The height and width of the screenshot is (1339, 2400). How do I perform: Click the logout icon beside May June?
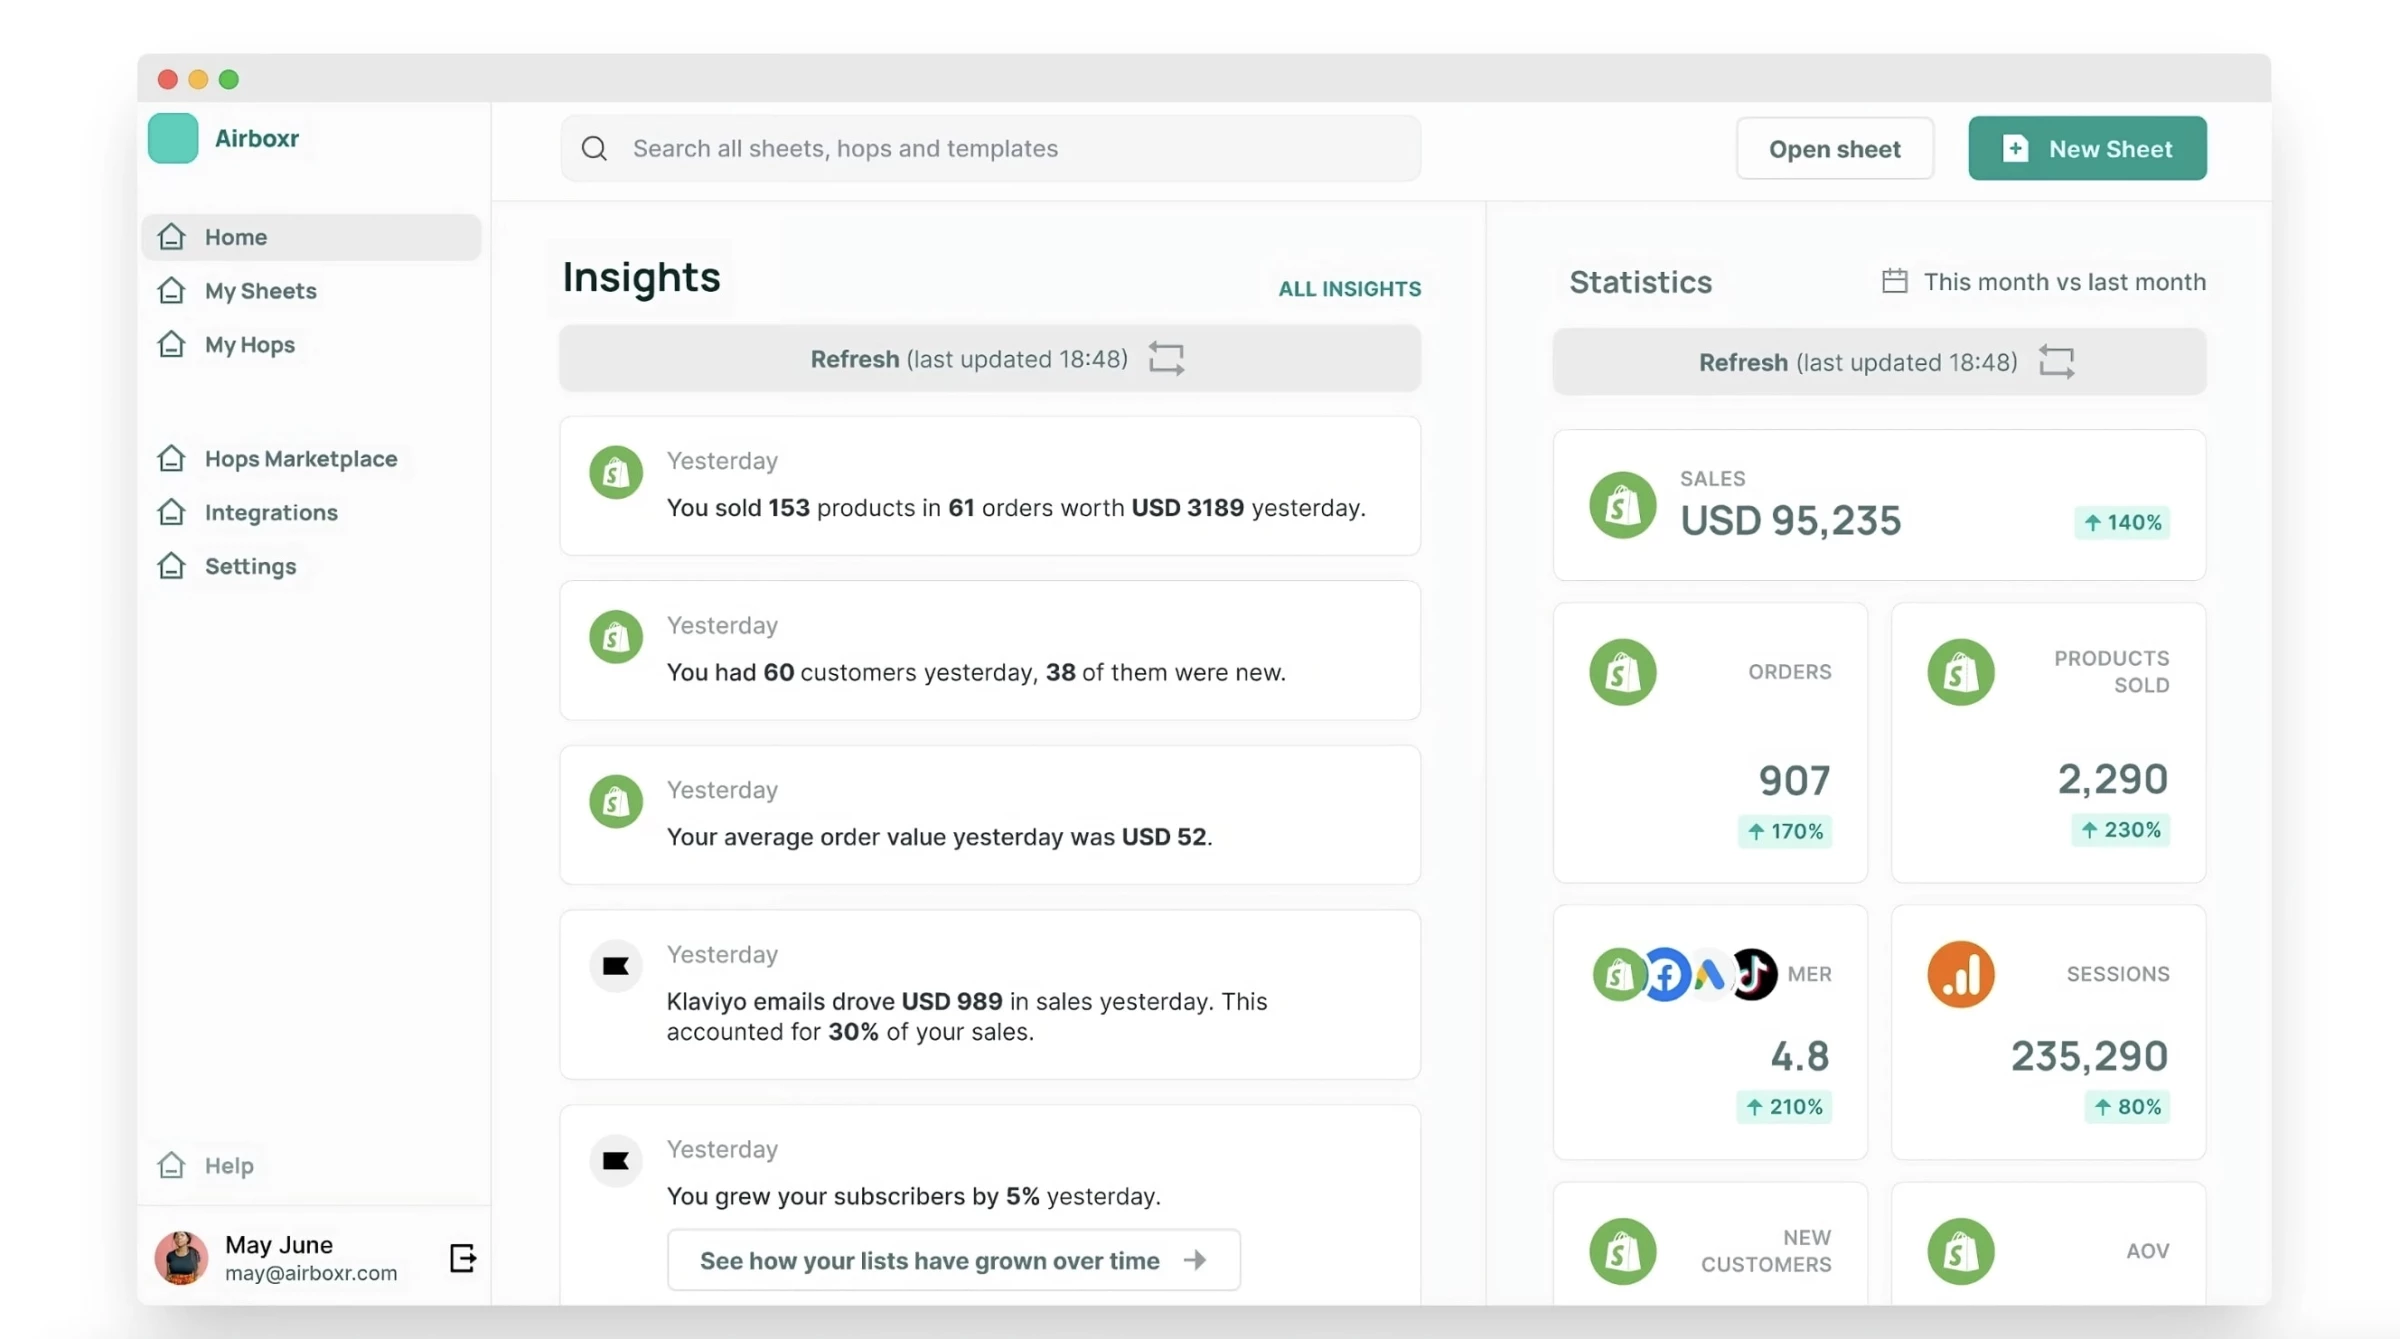tap(462, 1257)
